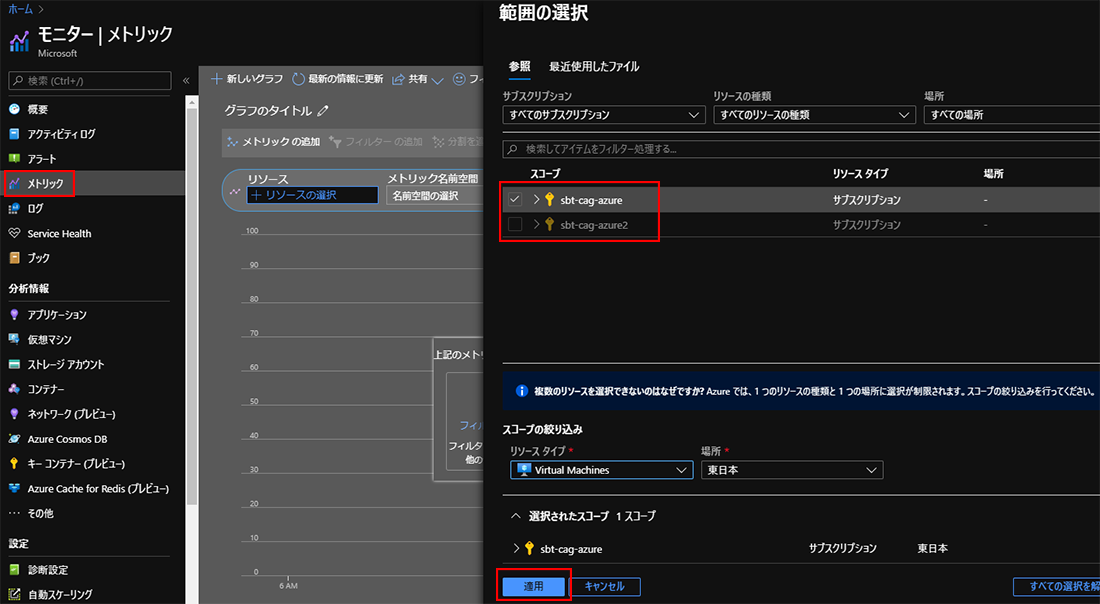Viewport: 1100px width, 604px height.
Task: Open the Service Health menu entry
Action: tap(59, 234)
